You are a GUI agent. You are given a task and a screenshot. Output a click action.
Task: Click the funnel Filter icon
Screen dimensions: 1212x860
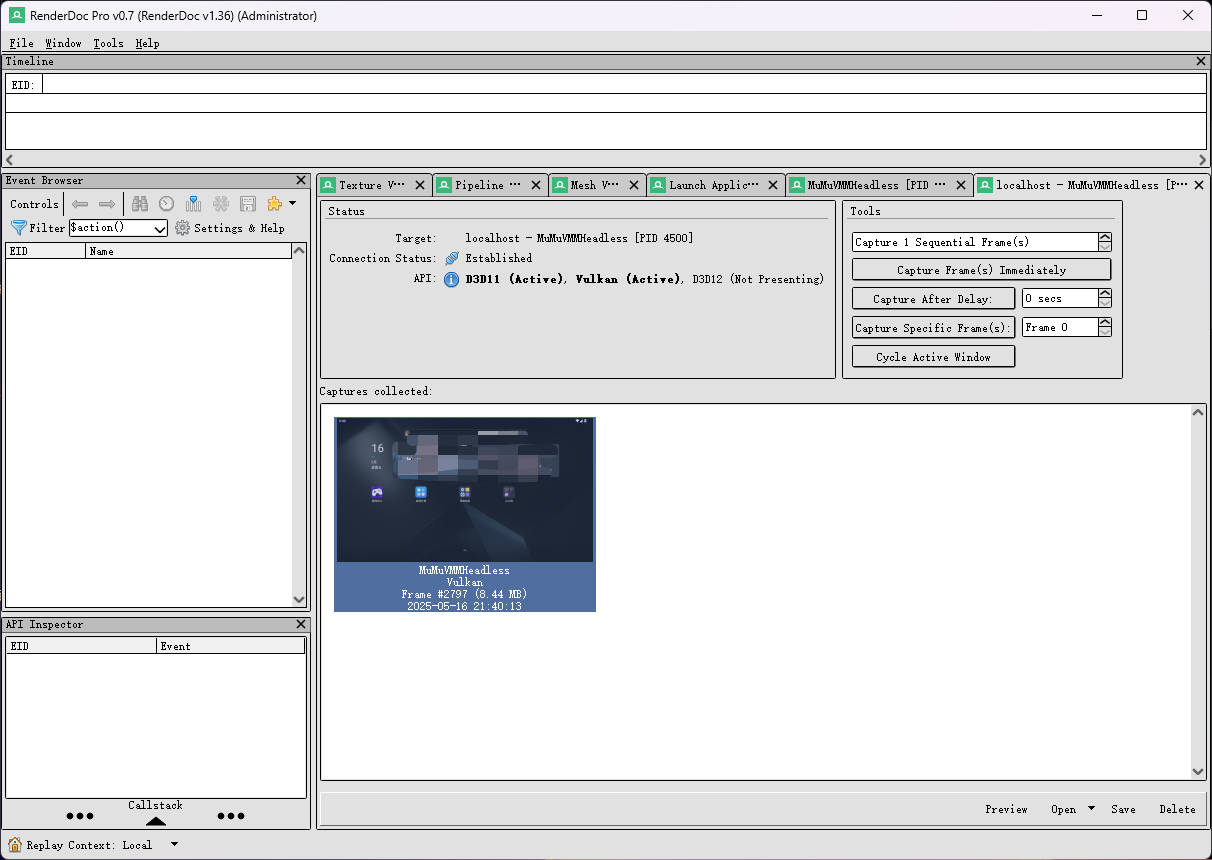[x=18, y=228]
